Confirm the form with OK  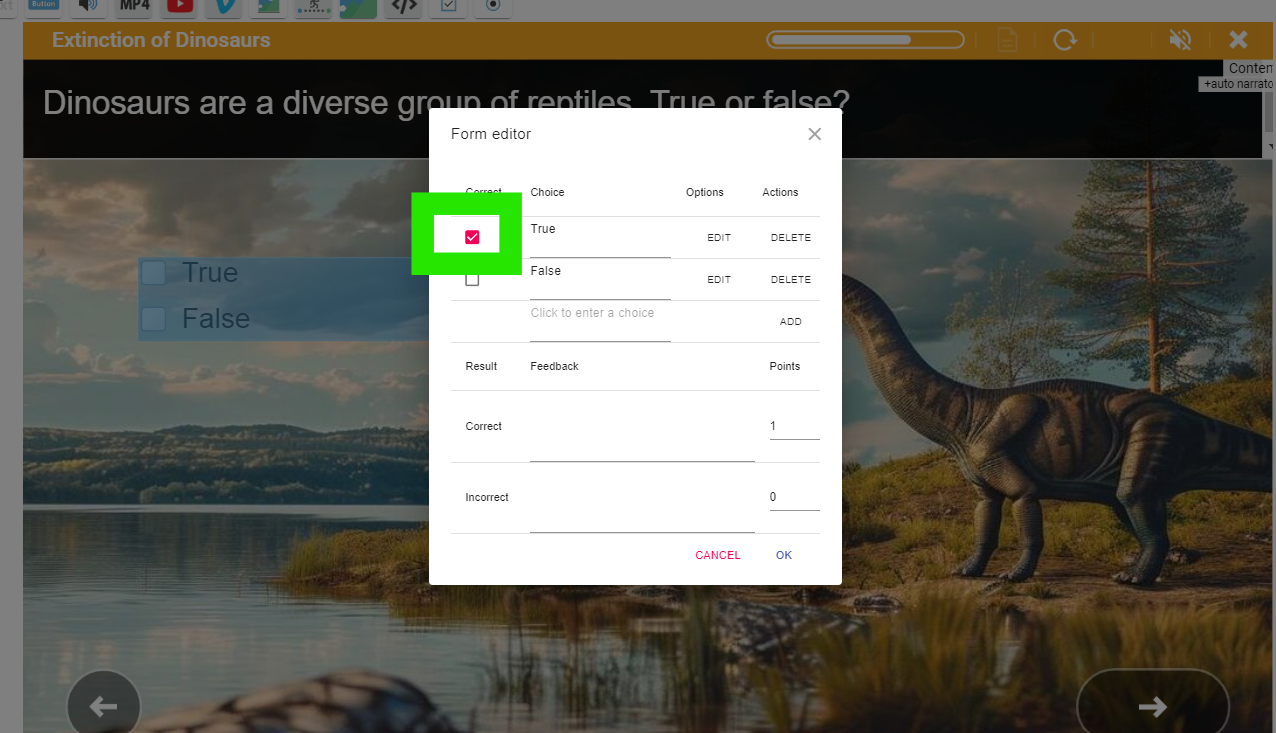(784, 555)
